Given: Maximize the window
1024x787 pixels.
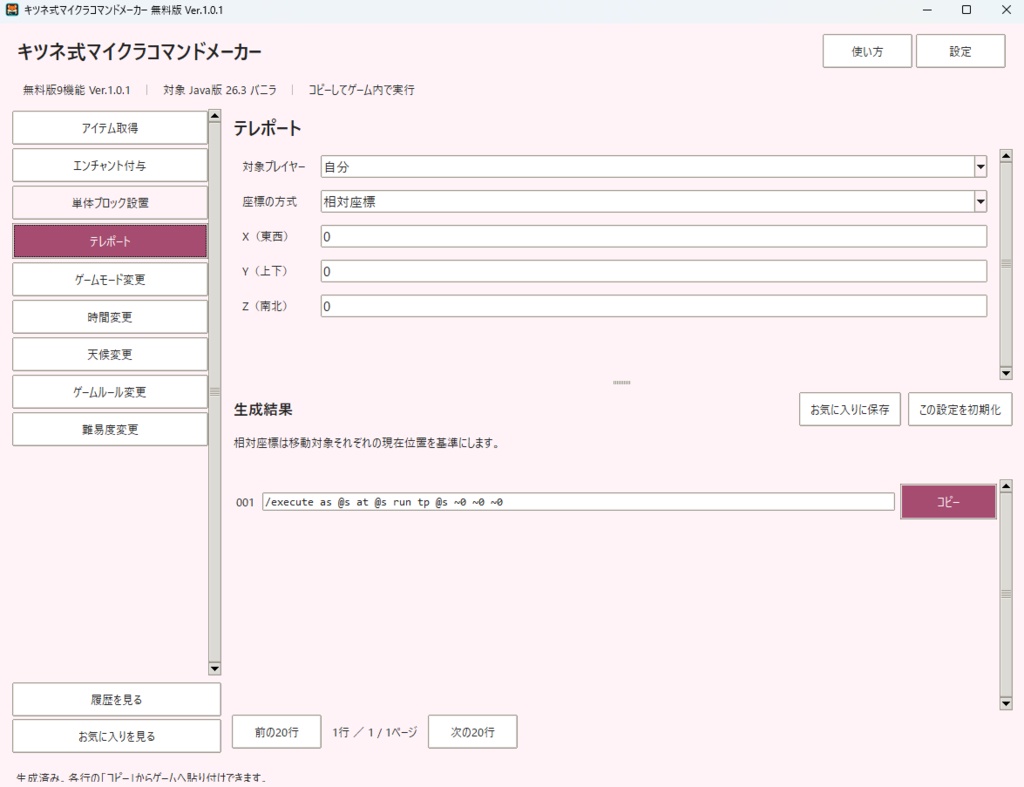Looking at the screenshot, I should pos(967,10).
